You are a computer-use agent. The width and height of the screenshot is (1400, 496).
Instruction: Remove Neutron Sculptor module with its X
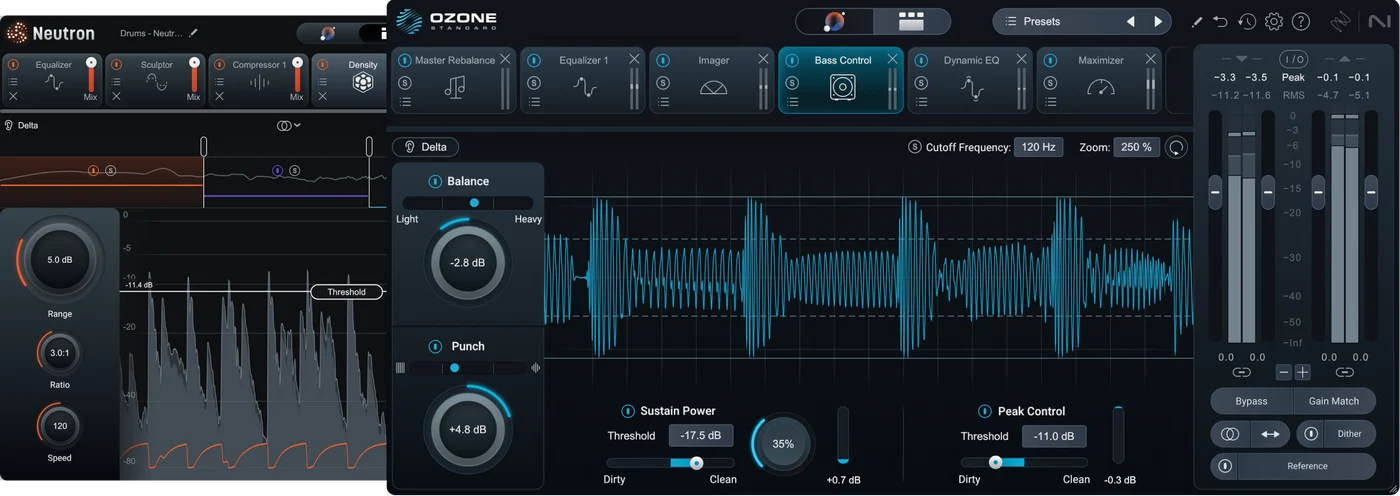pos(117,96)
